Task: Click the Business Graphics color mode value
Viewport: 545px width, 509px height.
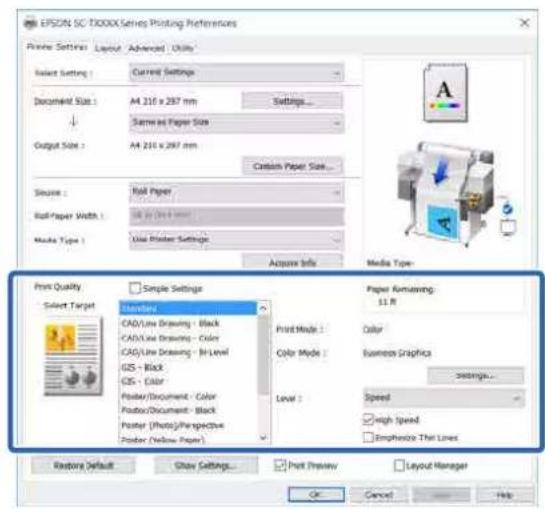Action: tap(397, 353)
